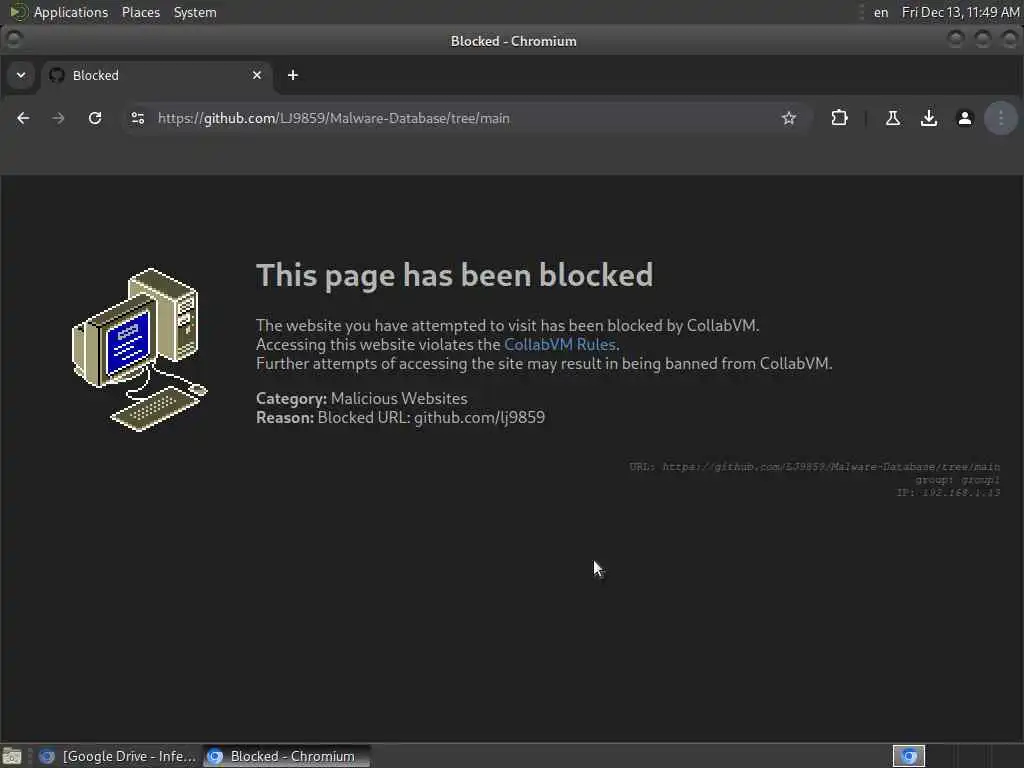Switch to Google Drive taskbar window
The width and height of the screenshot is (1024, 768).
click(118, 756)
